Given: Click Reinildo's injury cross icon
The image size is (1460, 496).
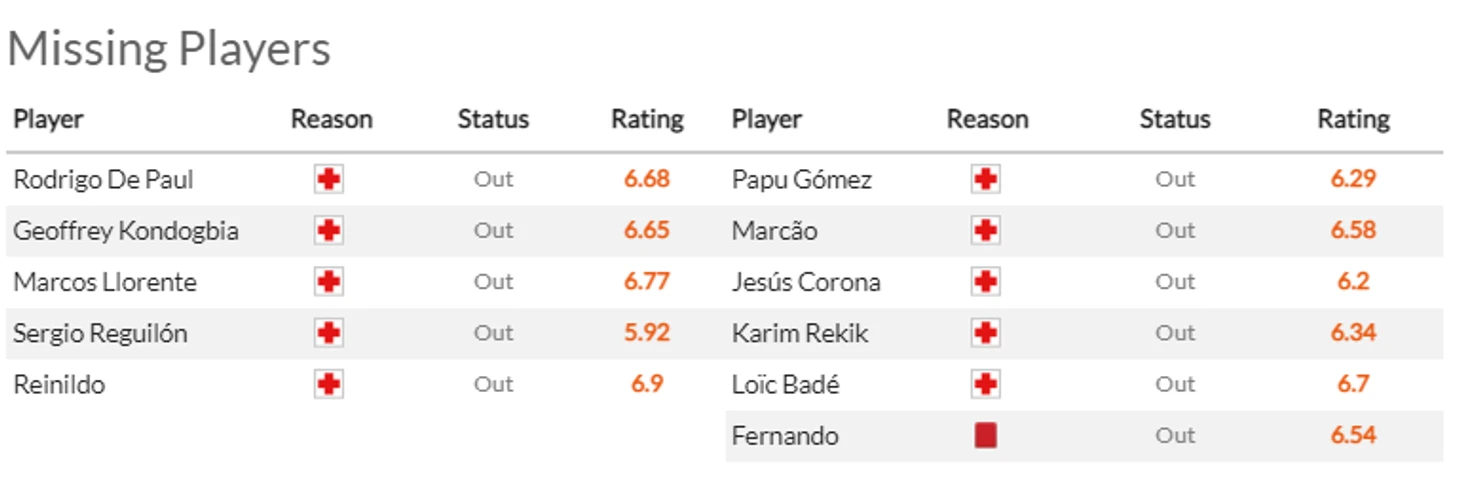Looking at the screenshot, I should click(329, 384).
